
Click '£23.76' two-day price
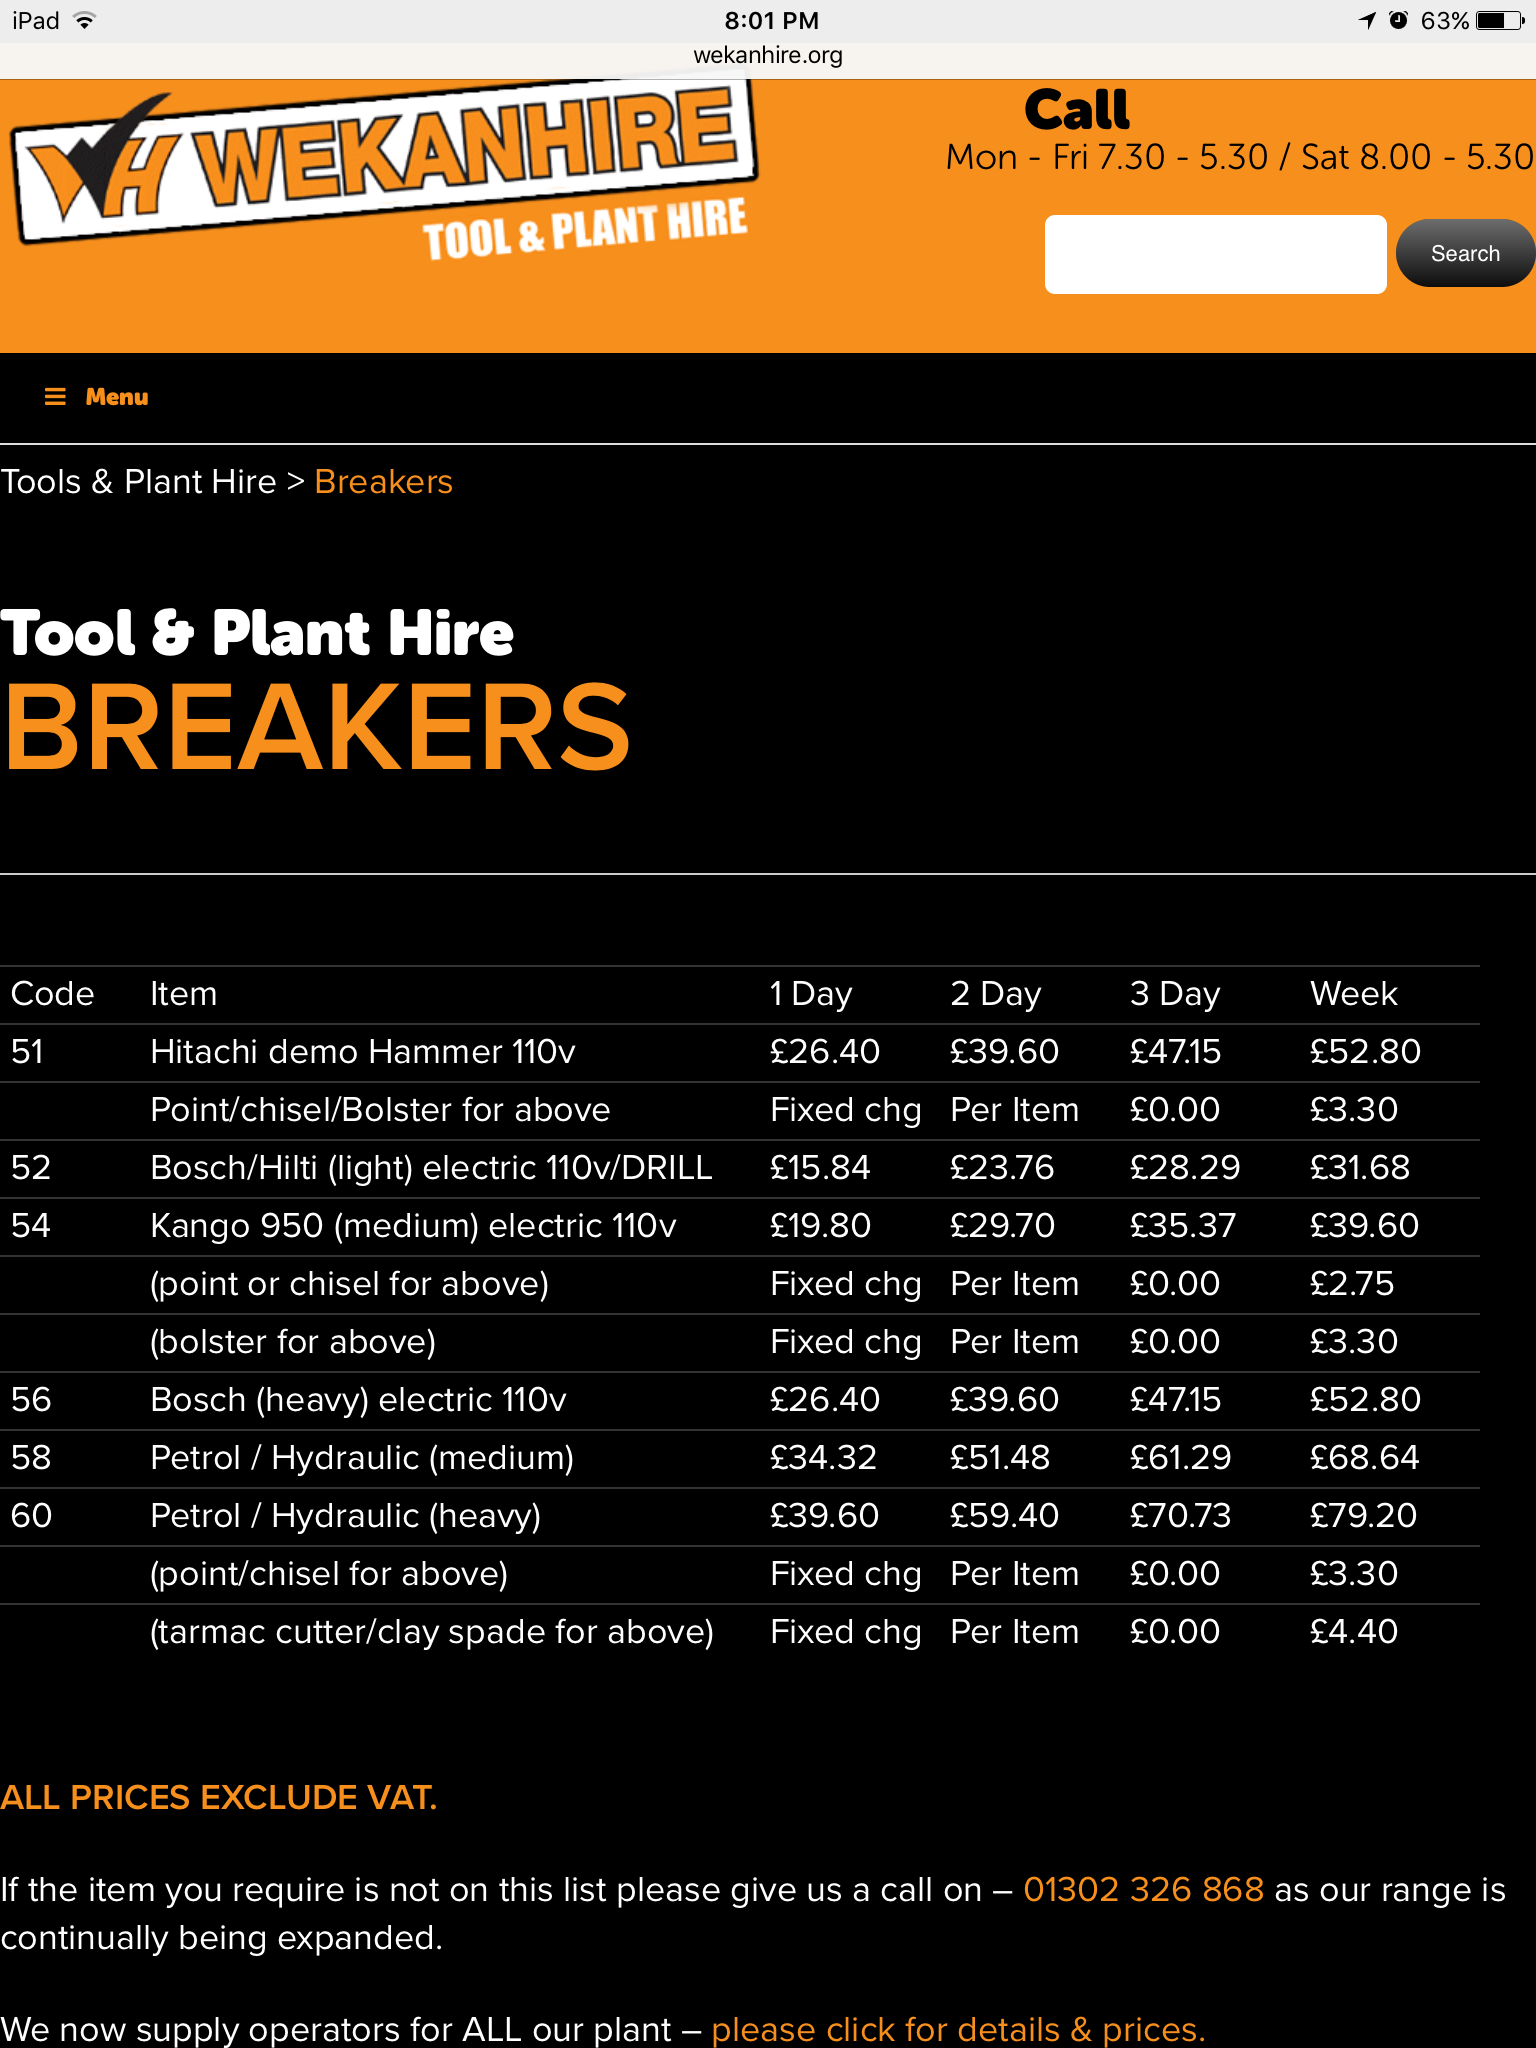pyautogui.click(x=1002, y=1168)
